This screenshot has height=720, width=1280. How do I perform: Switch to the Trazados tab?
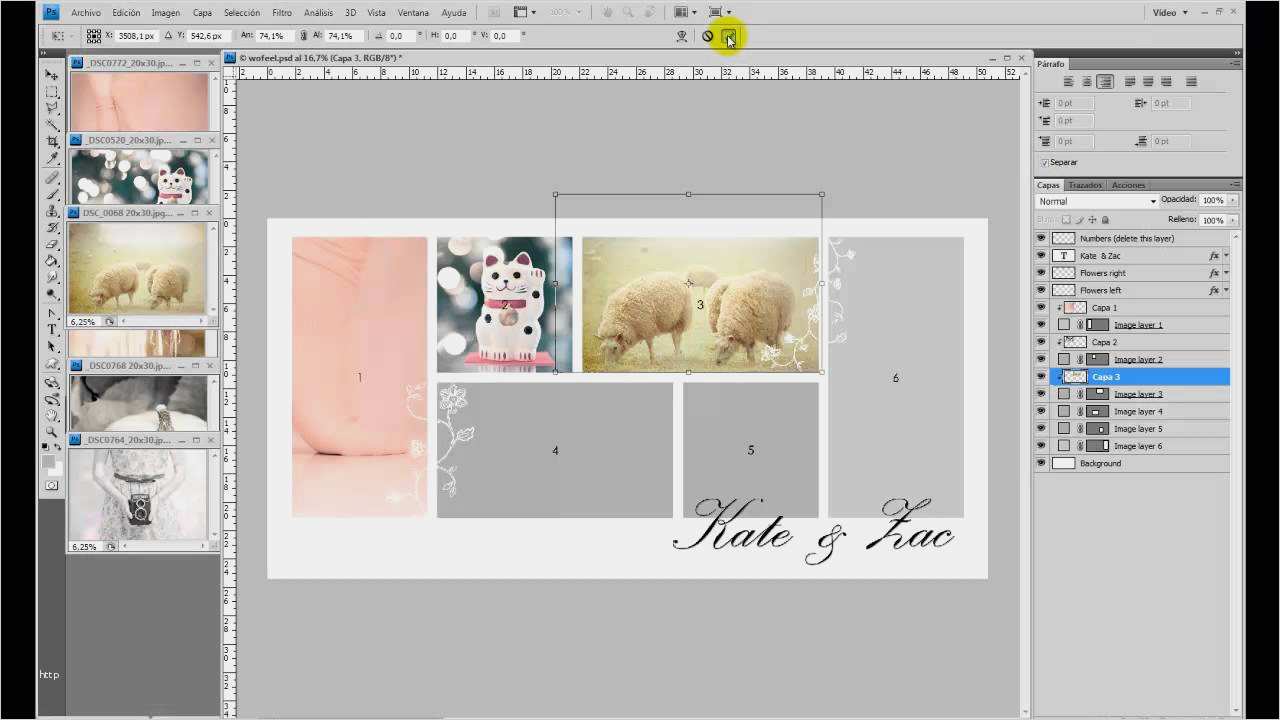[1084, 185]
